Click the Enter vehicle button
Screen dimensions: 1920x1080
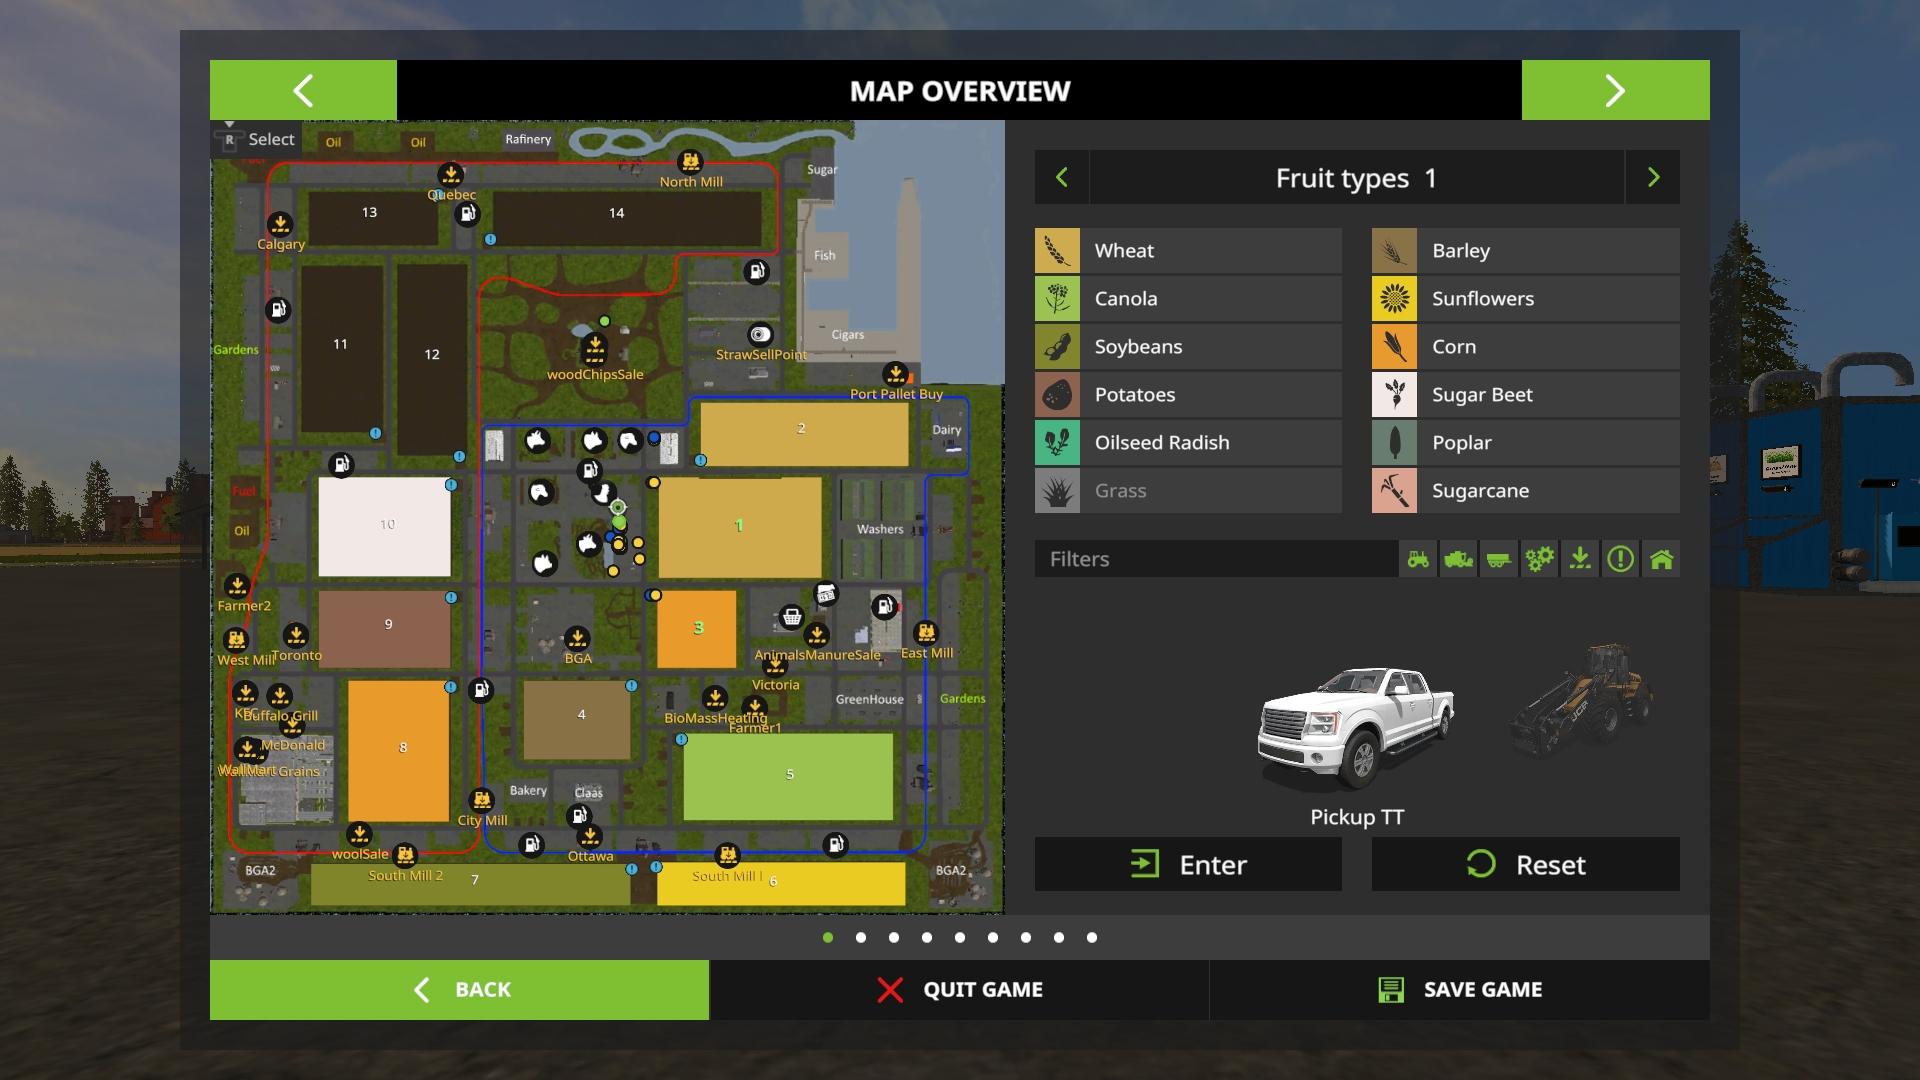coord(1188,865)
